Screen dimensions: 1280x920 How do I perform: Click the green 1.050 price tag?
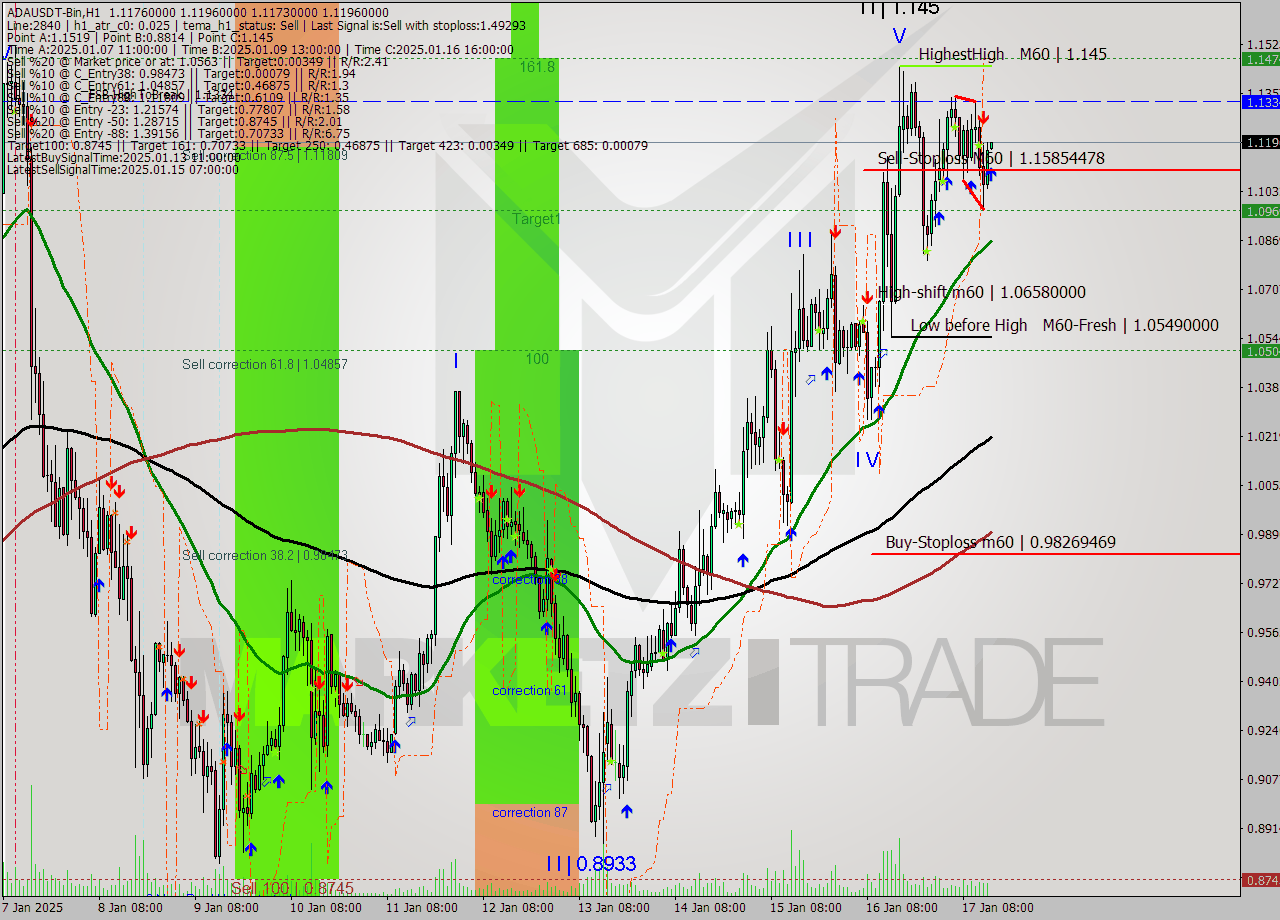1260,350
